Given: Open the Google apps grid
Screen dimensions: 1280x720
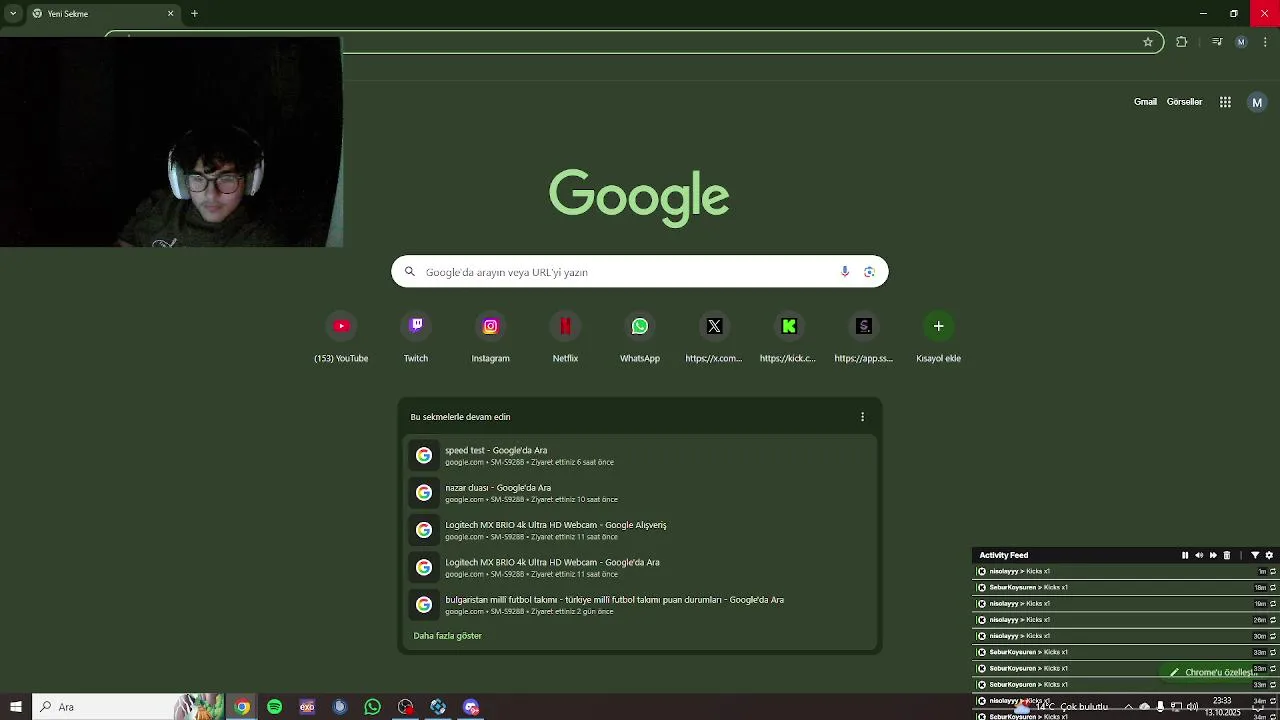Looking at the screenshot, I should point(1225,102).
